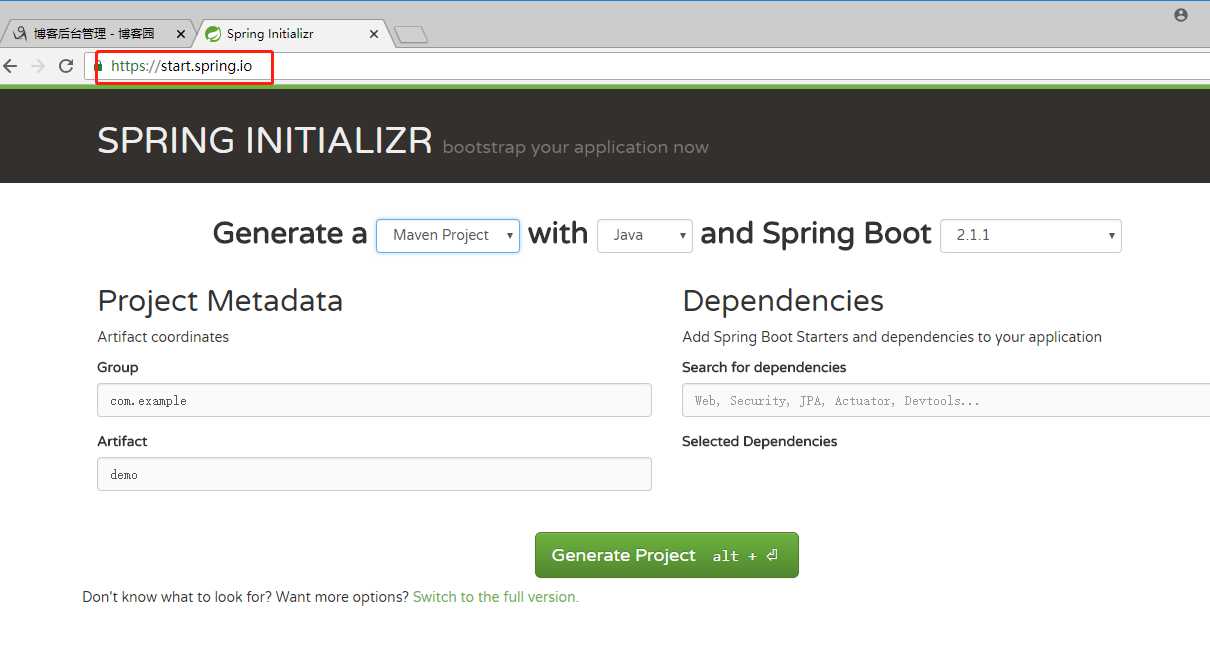This screenshot has height=652, width=1210.
Task: Click the Artifact input field demo
Action: coord(374,474)
